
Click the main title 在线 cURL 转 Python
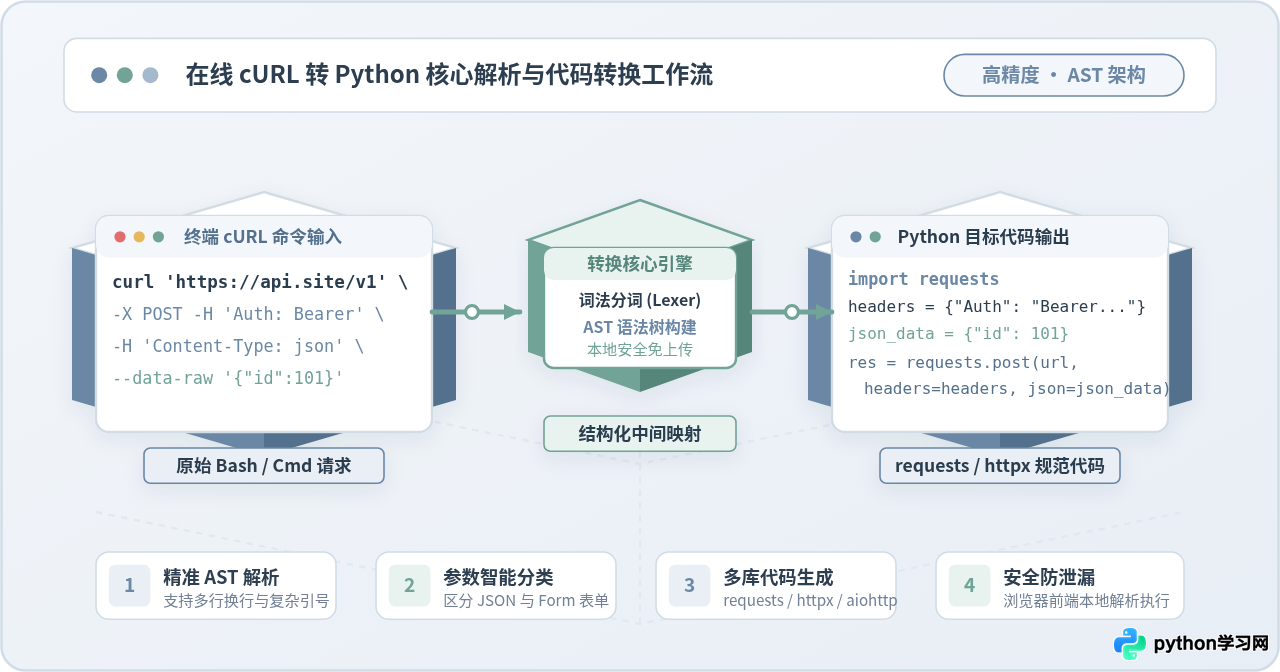[450, 75]
